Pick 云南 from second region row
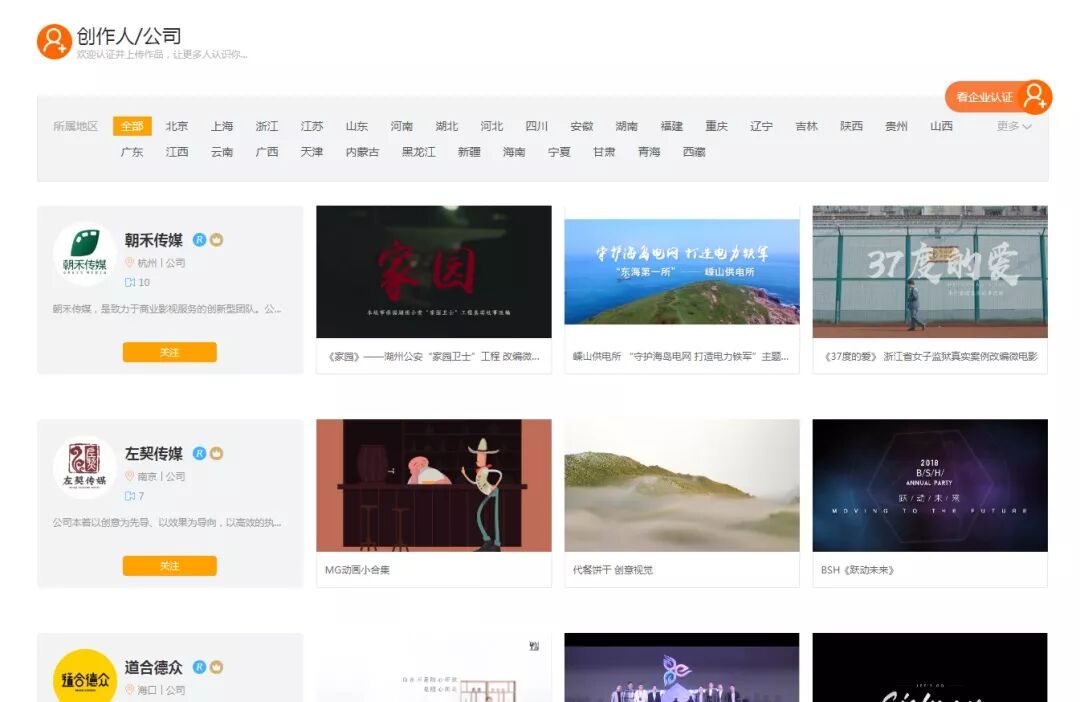 tap(222, 152)
